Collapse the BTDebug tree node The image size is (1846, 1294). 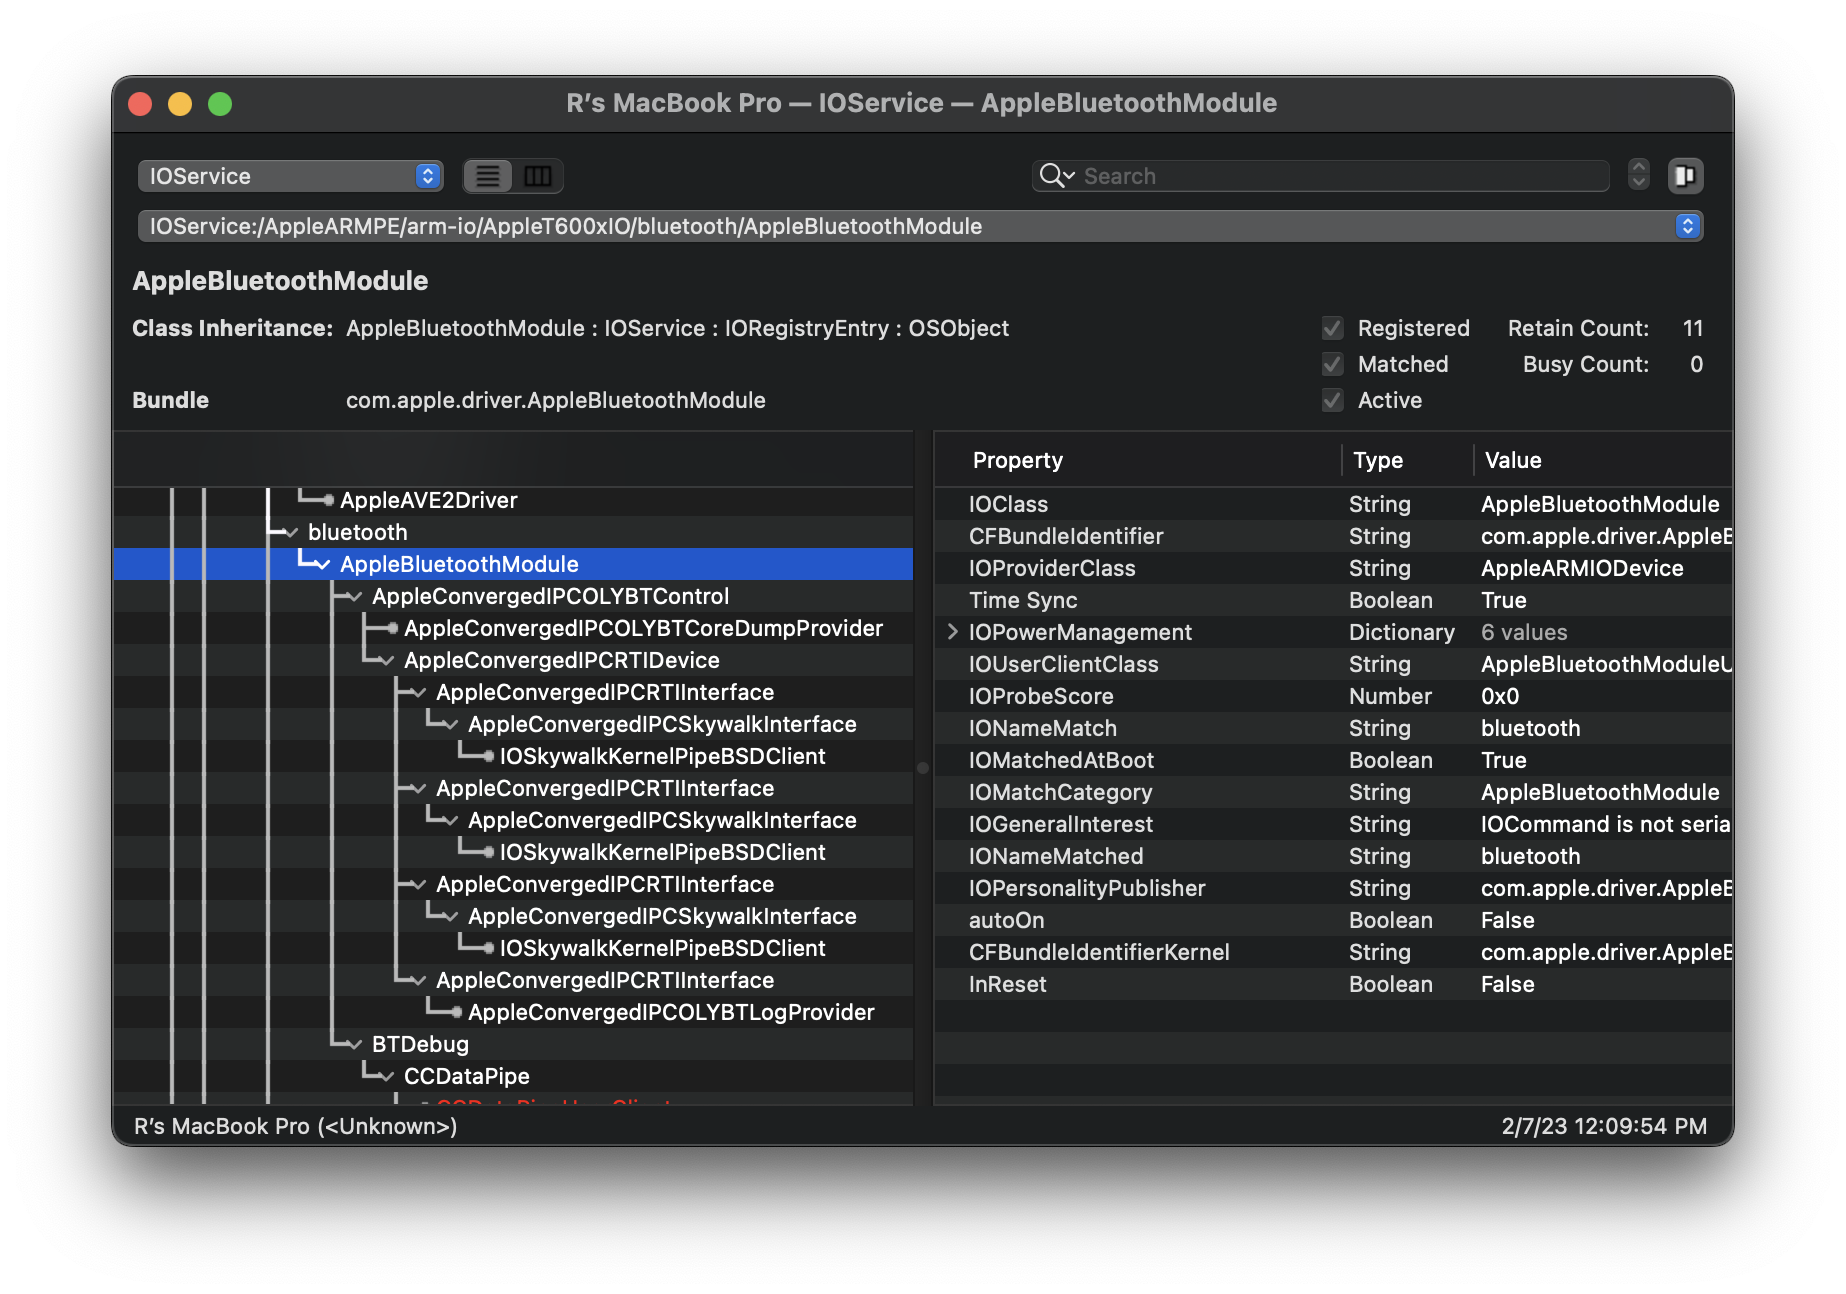point(355,1044)
